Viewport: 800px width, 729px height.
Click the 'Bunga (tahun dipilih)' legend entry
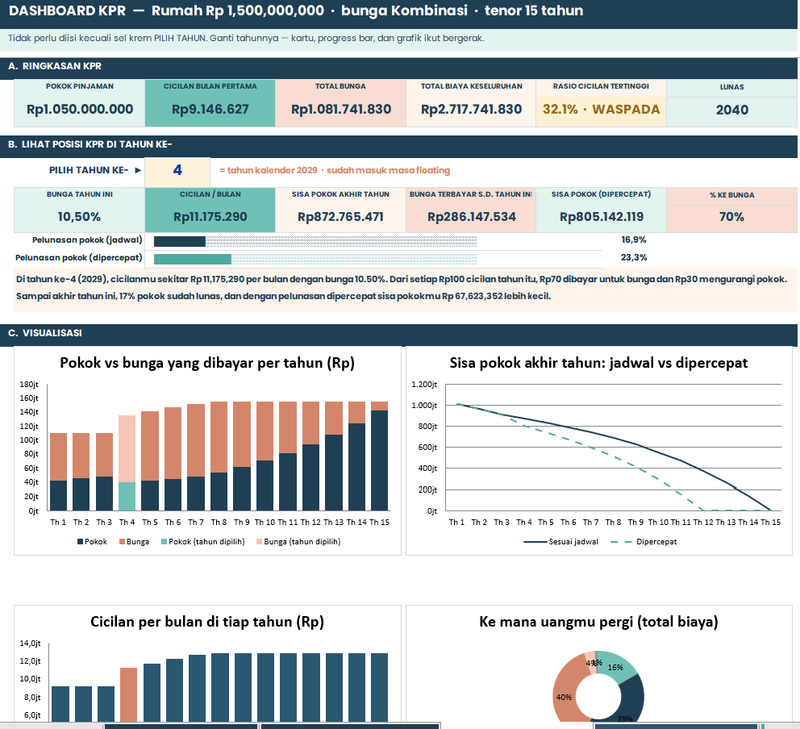[298, 542]
